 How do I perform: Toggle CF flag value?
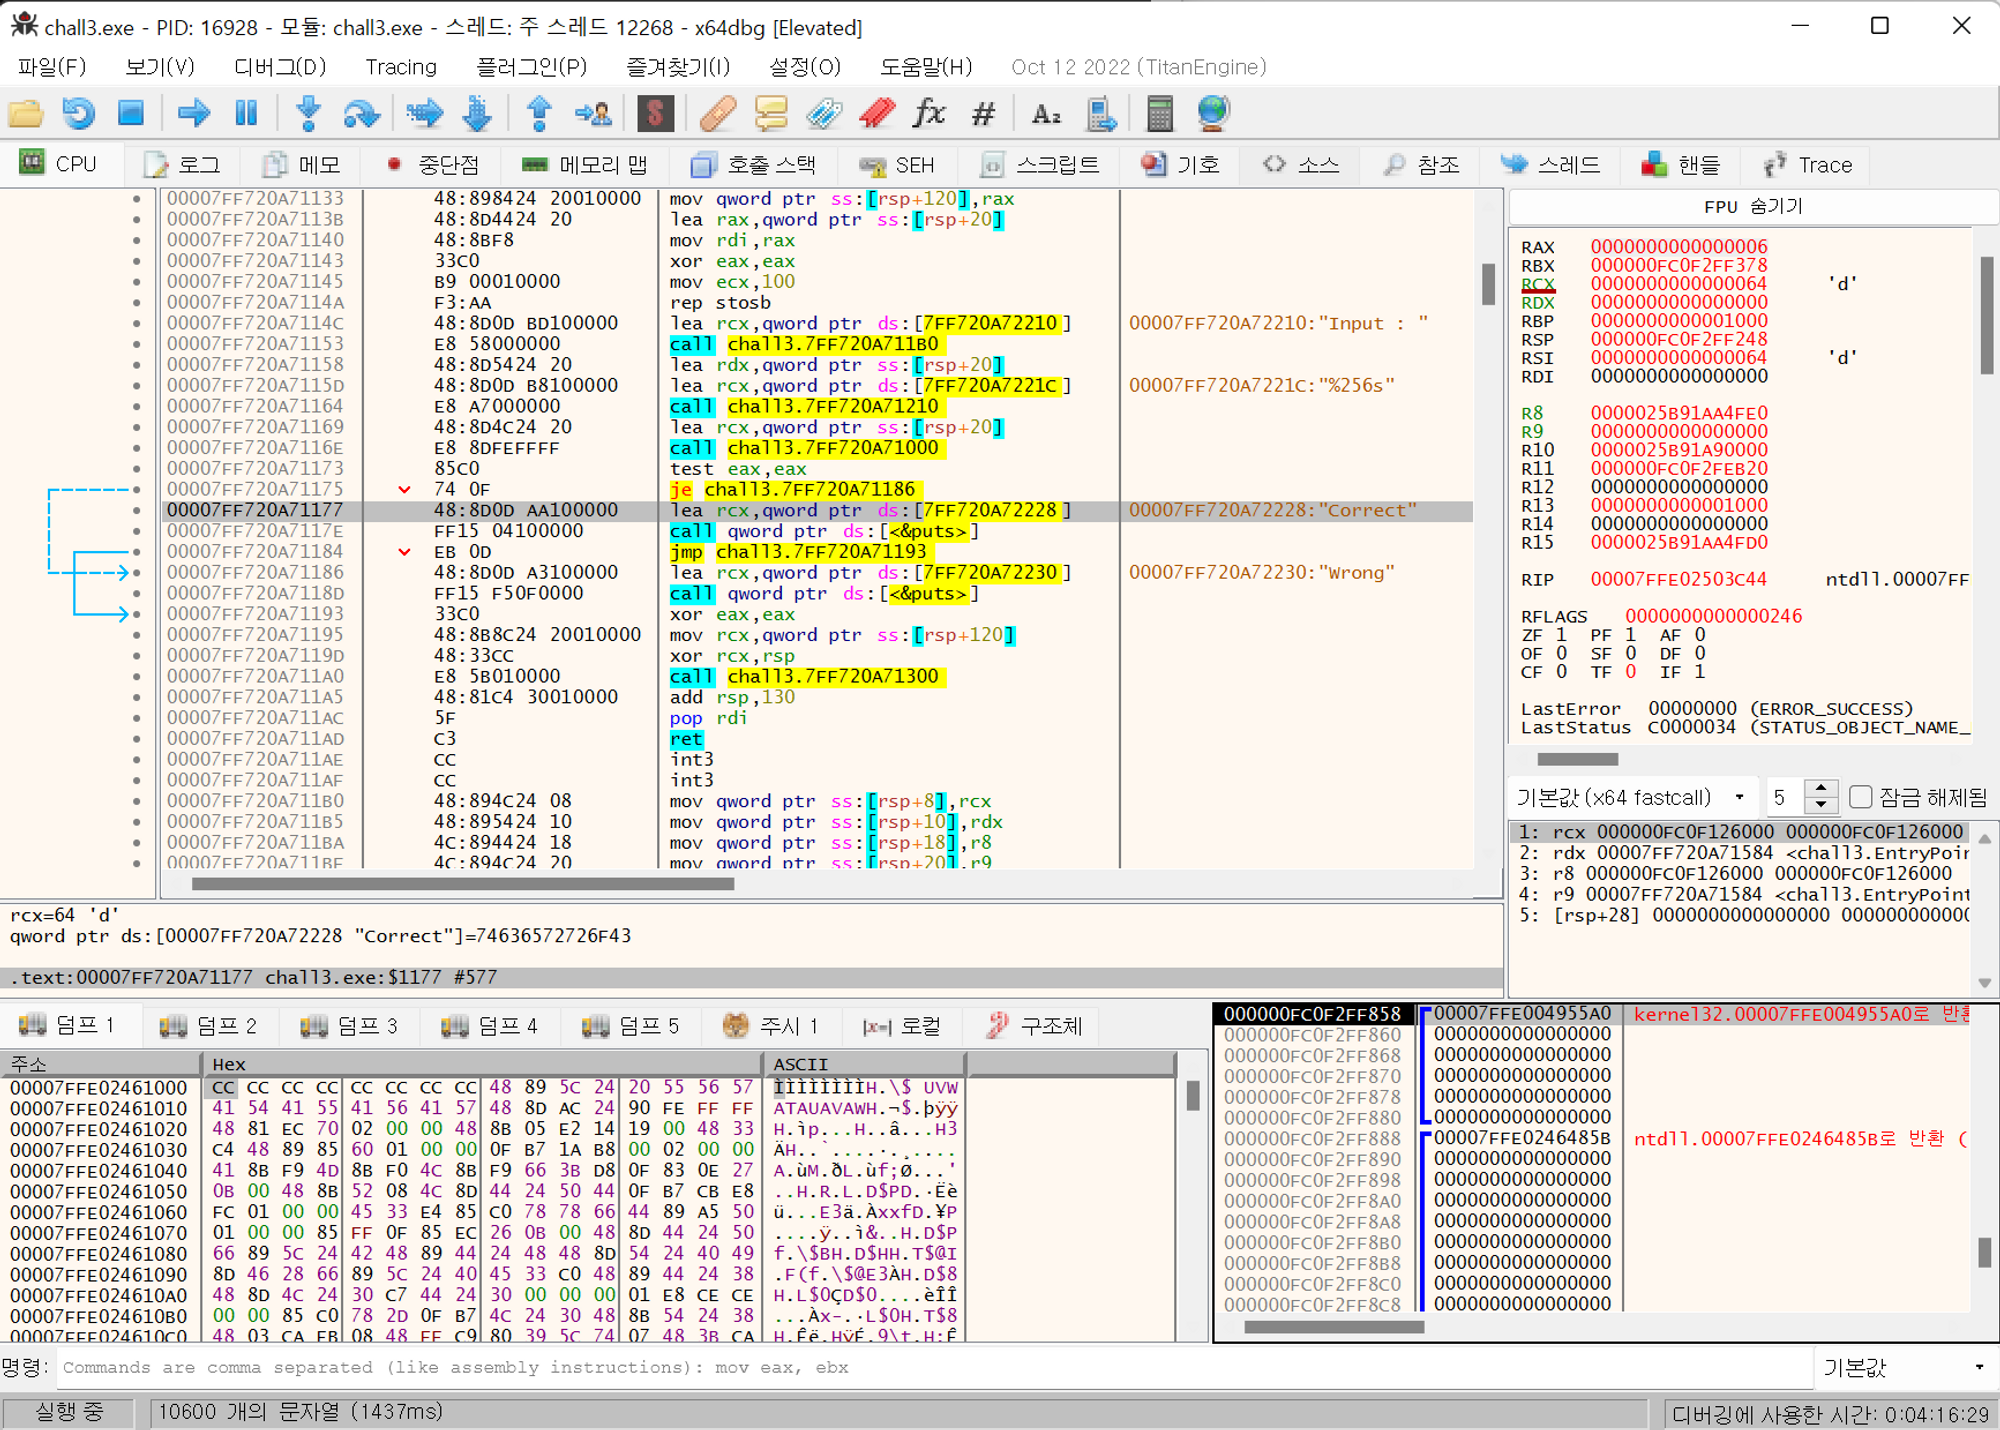click(x=1561, y=672)
